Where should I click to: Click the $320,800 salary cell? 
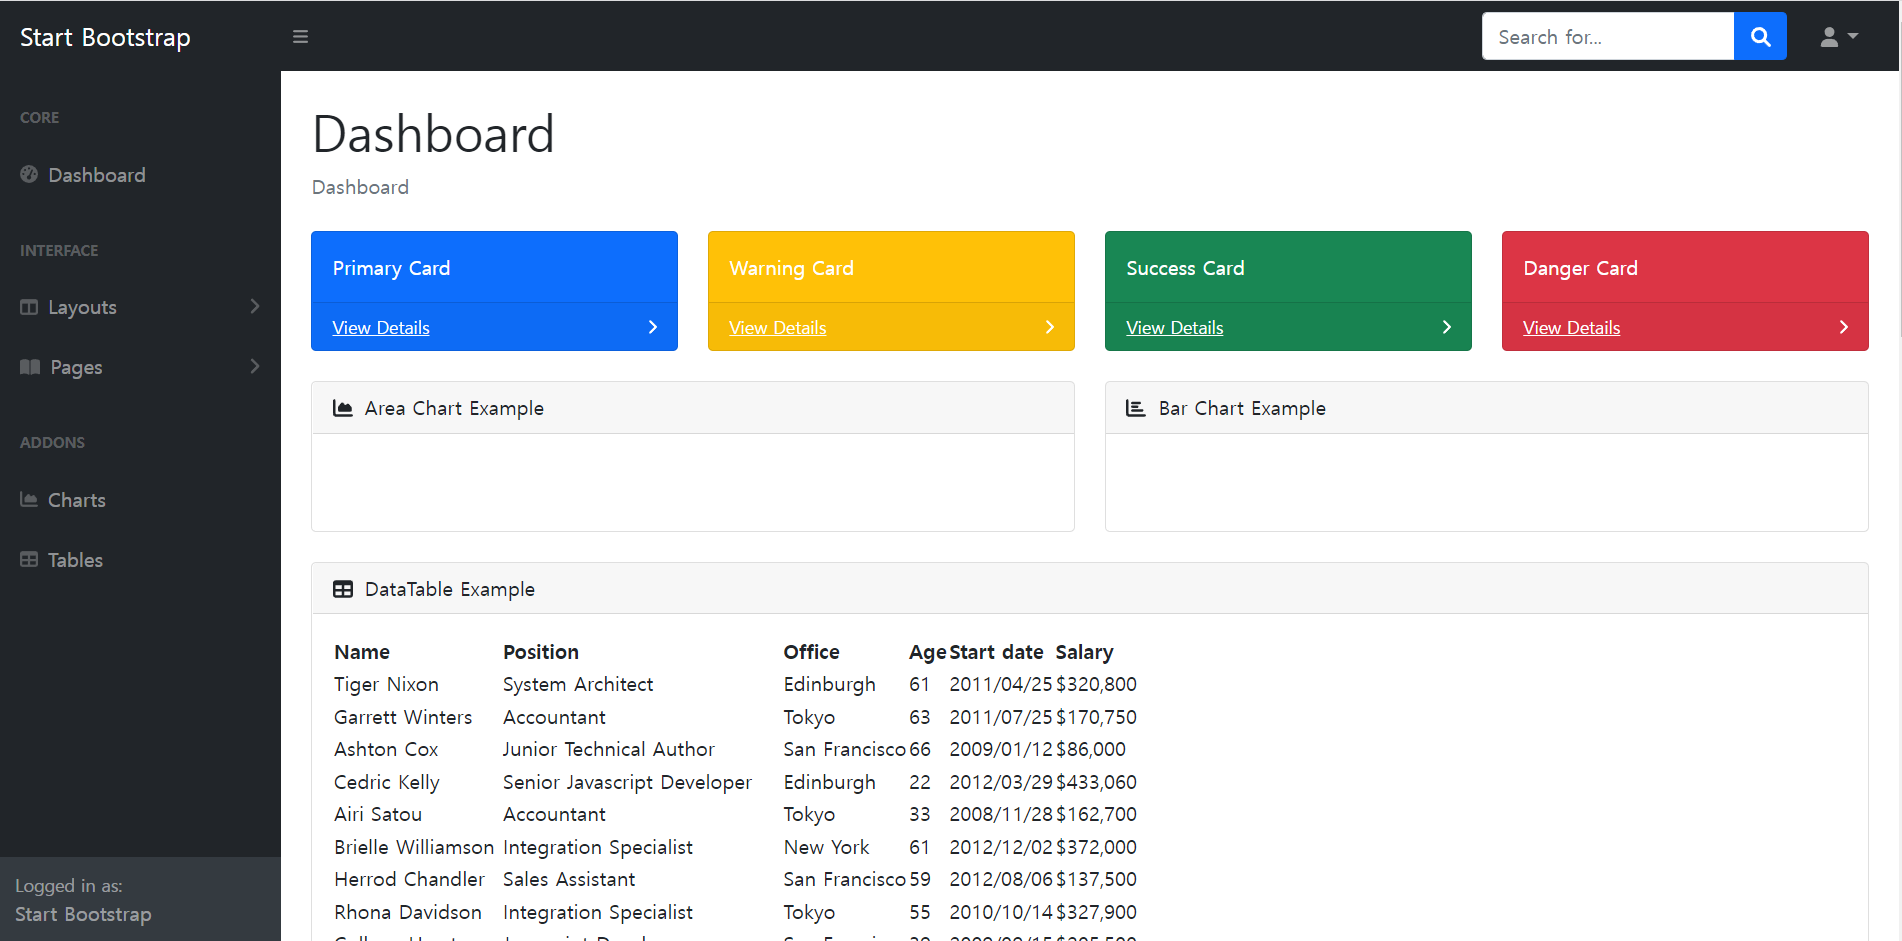point(1096,684)
